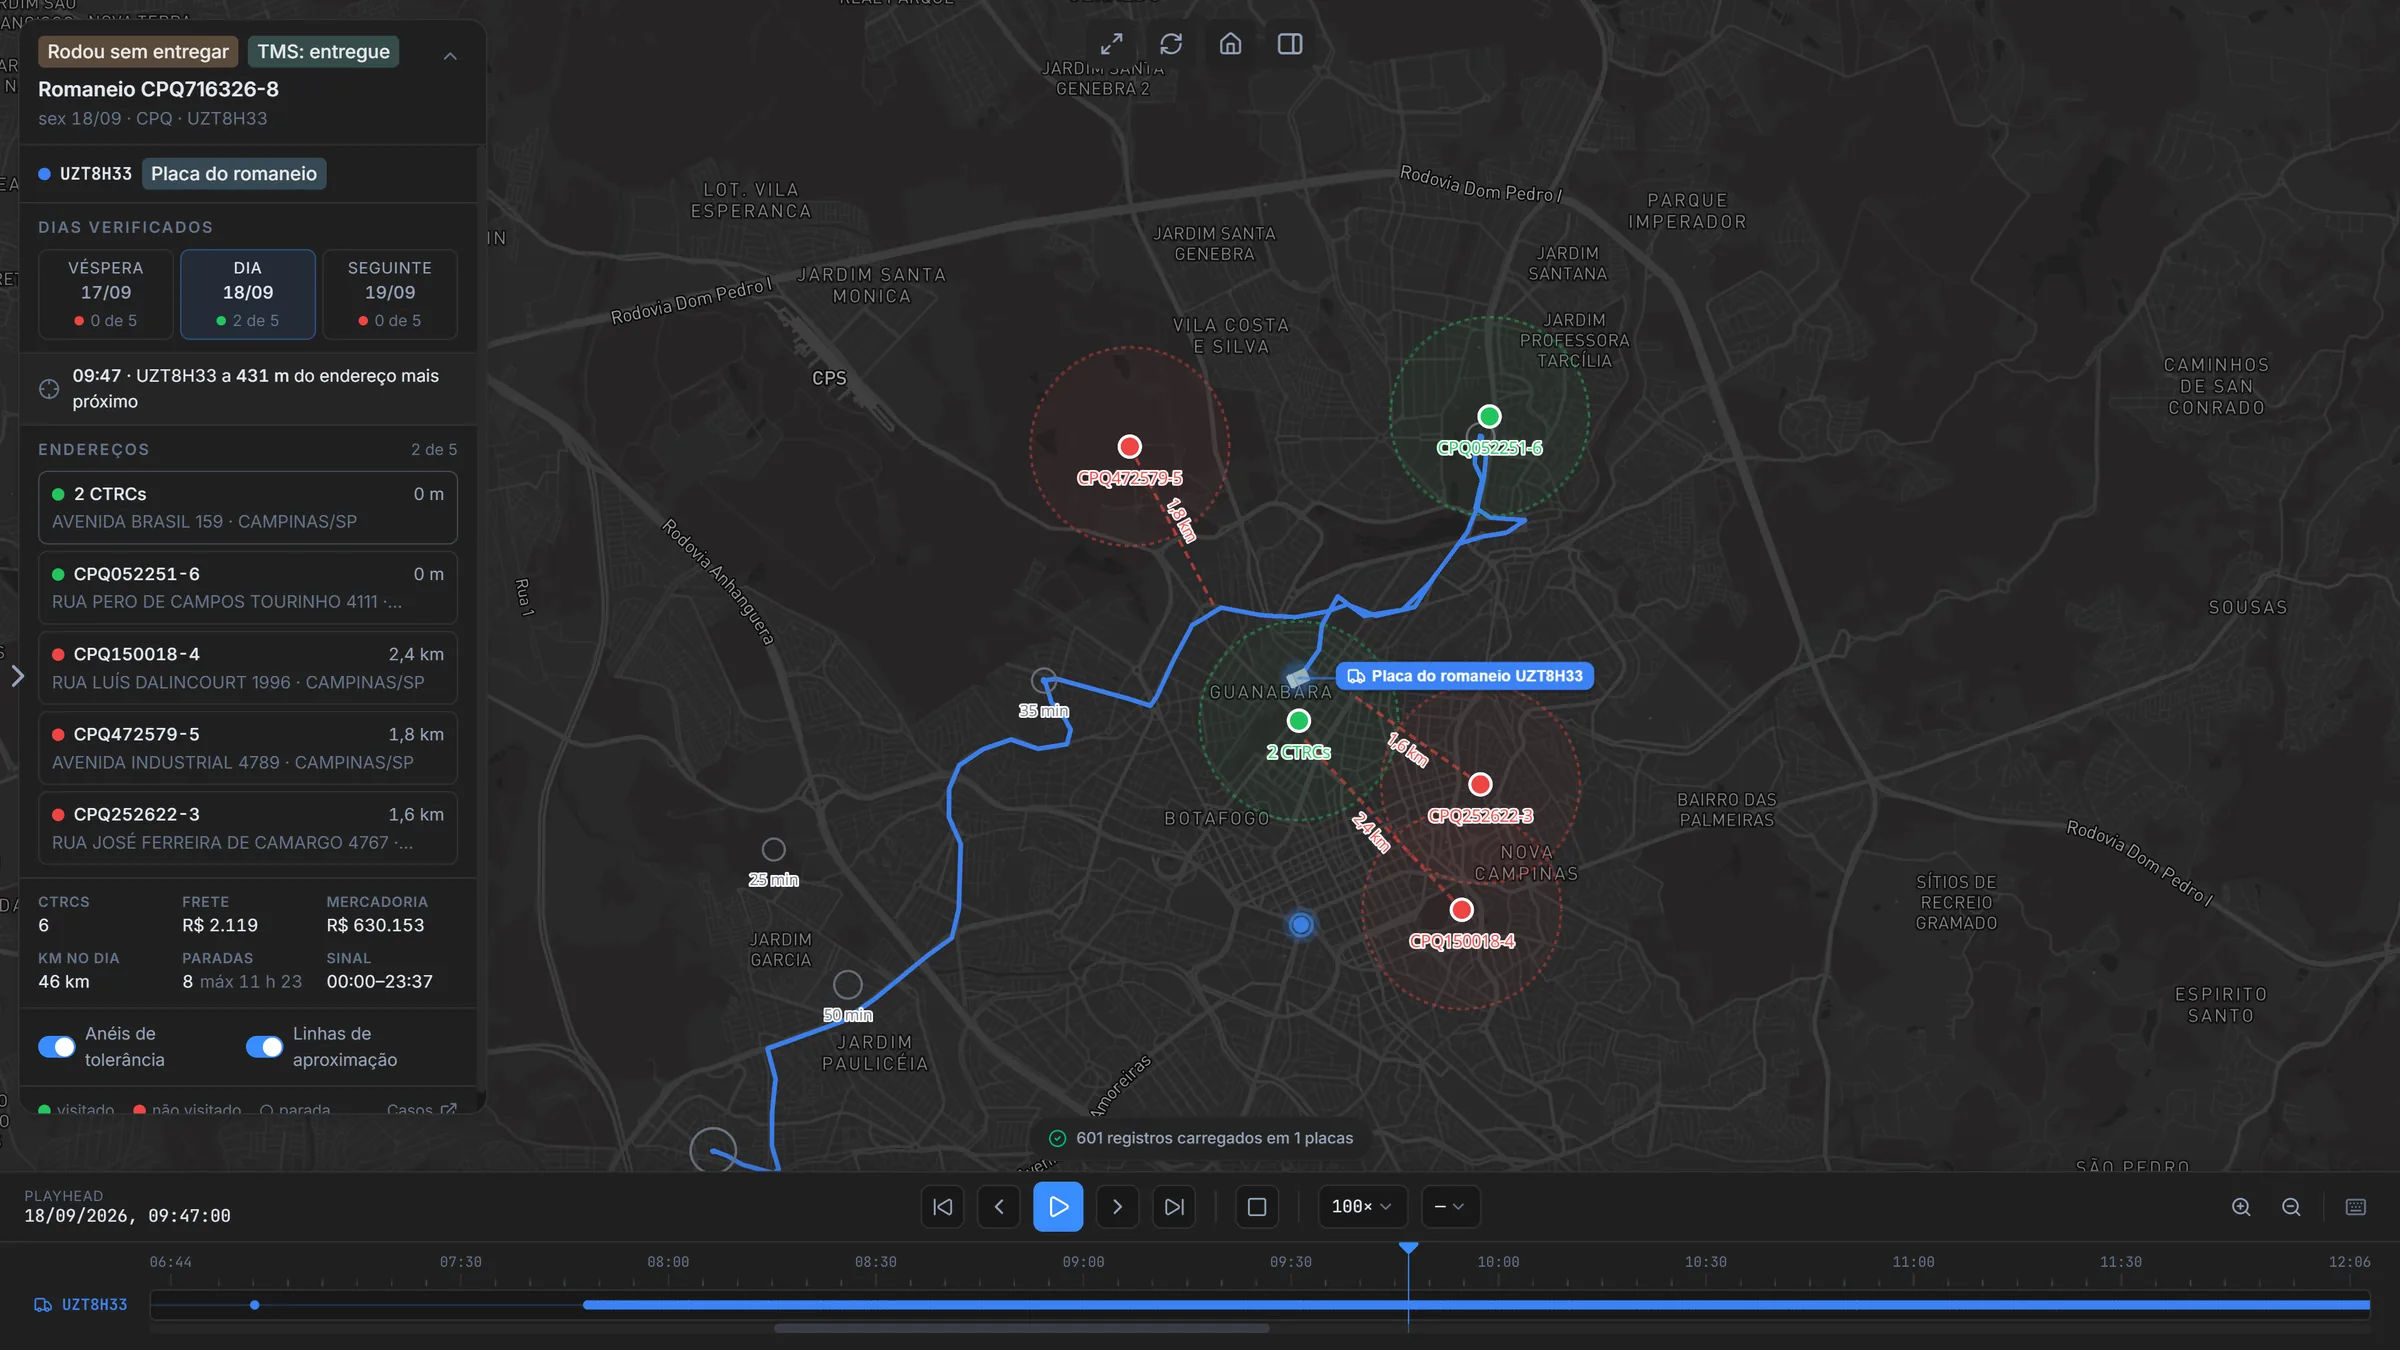Click the refresh map icon
Screen dimensions: 2400x1350
(x=1171, y=44)
